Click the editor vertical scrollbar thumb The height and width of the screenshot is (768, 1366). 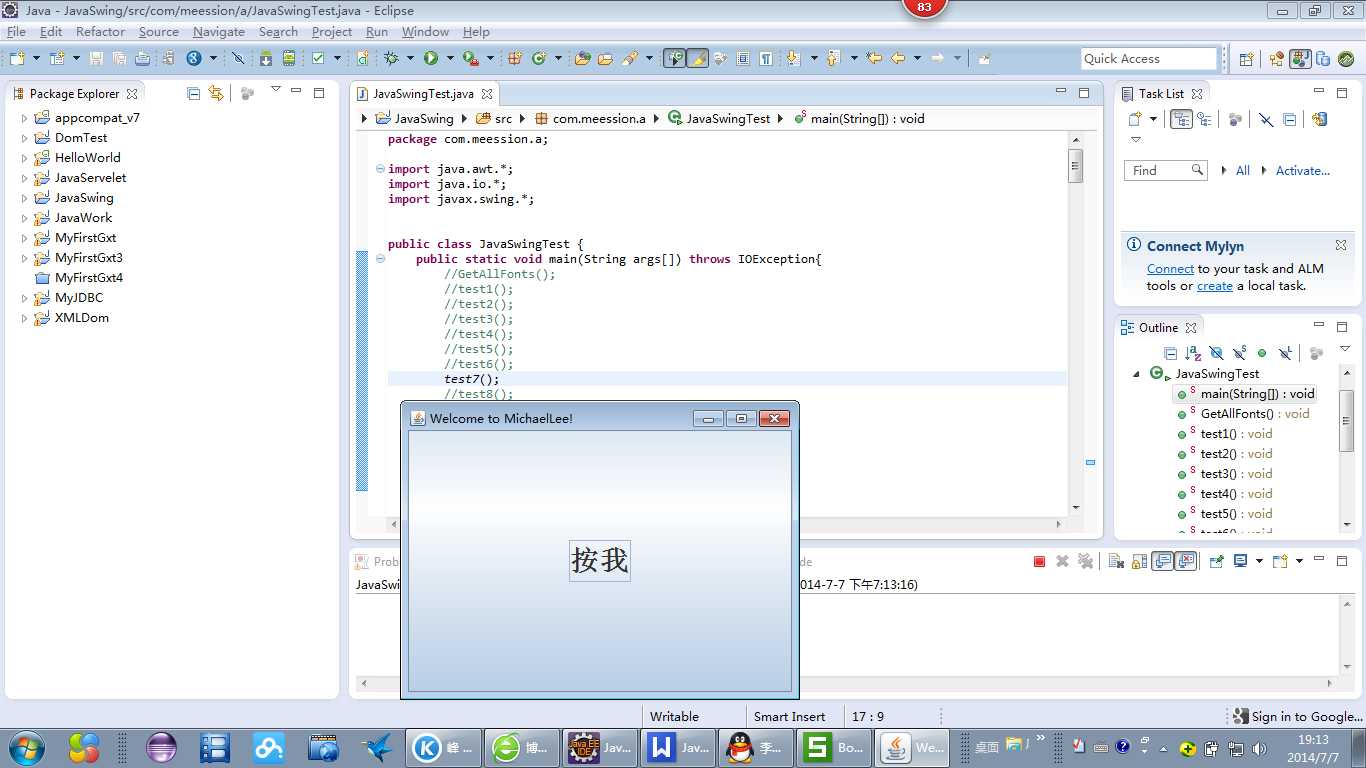click(1076, 165)
